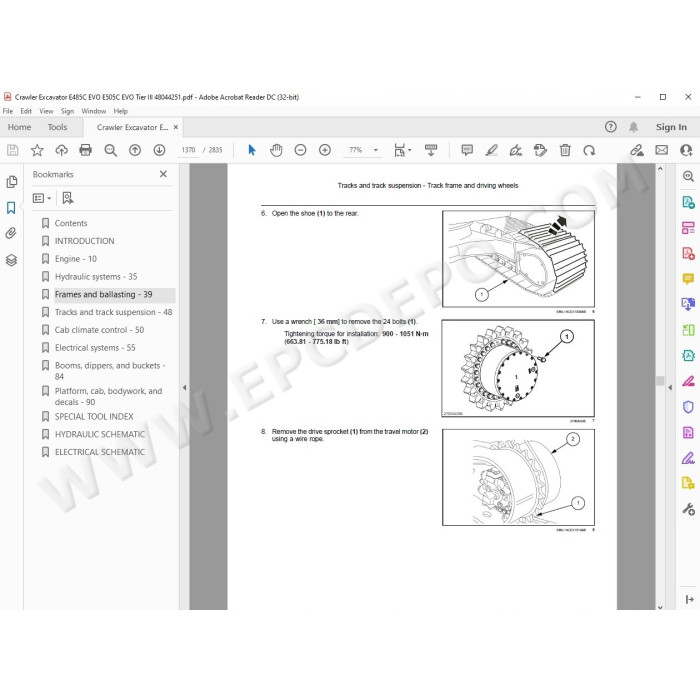Click the Print file icon
The height and width of the screenshot is (700, 700).
coord(86,150)
